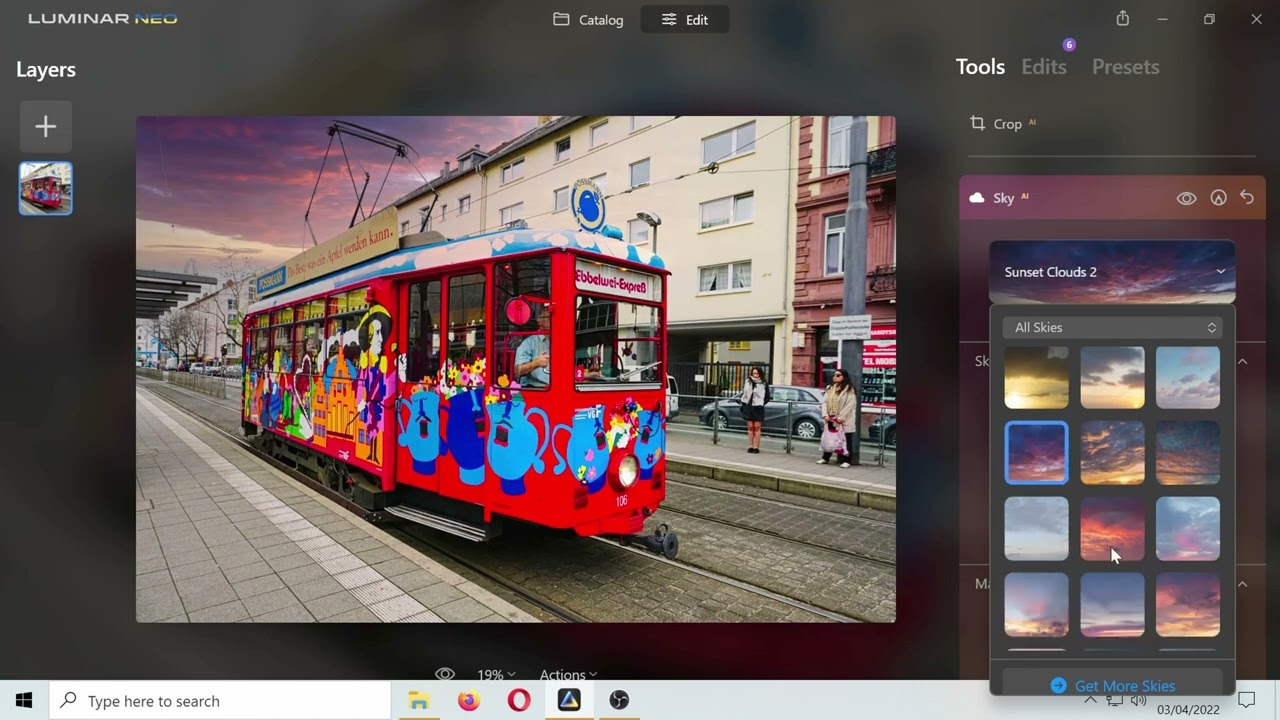The width and height of the screenshot is (1280, 720).
Task: Choose the vivid red sky under the cursor
Action: pos(1112,529)
